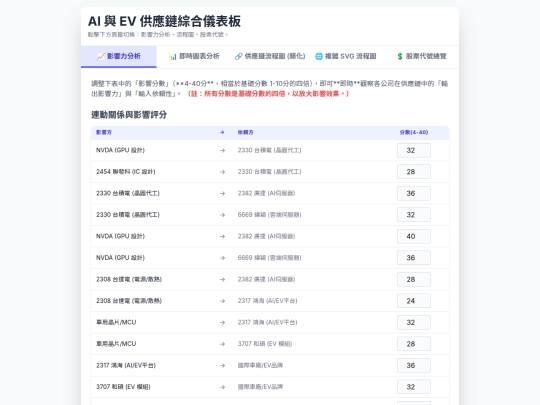Edit score 36 for 2330 台積電 to 2382

(414, 194)
